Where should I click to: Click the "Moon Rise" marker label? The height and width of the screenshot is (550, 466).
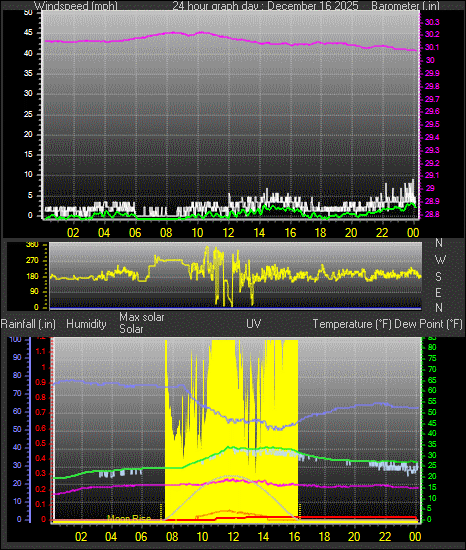point(129,518)
